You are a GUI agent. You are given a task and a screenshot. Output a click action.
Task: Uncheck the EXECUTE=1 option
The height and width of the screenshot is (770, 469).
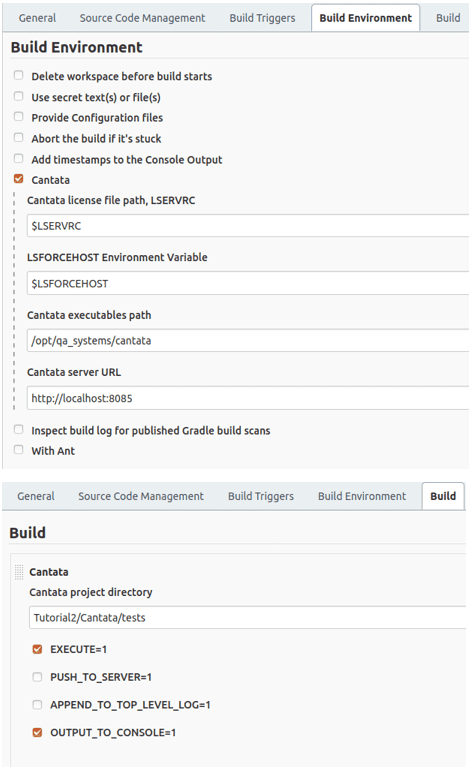pyautogui.click(x=37, y=649)
